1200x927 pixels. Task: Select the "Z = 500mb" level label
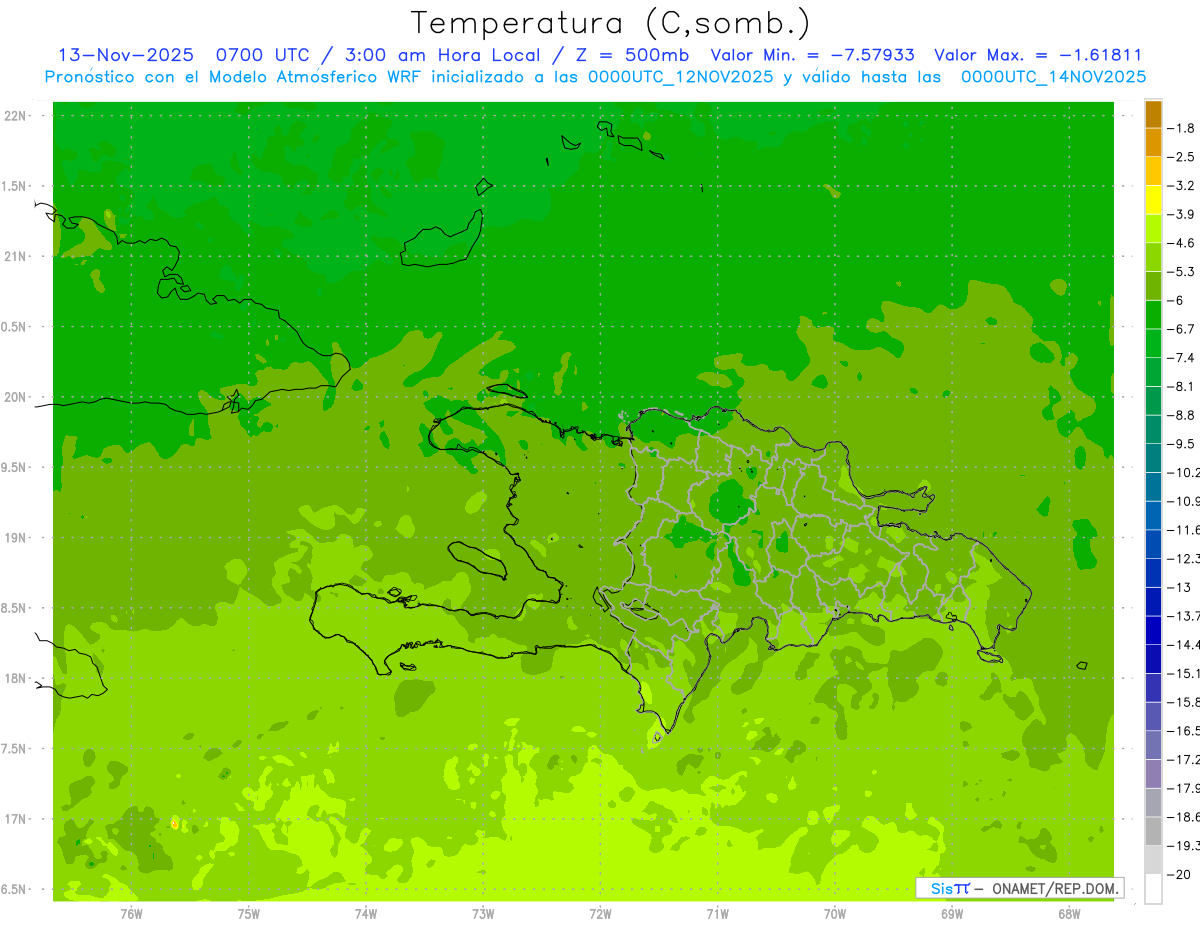pyautogui.click(x=633, y=55)
